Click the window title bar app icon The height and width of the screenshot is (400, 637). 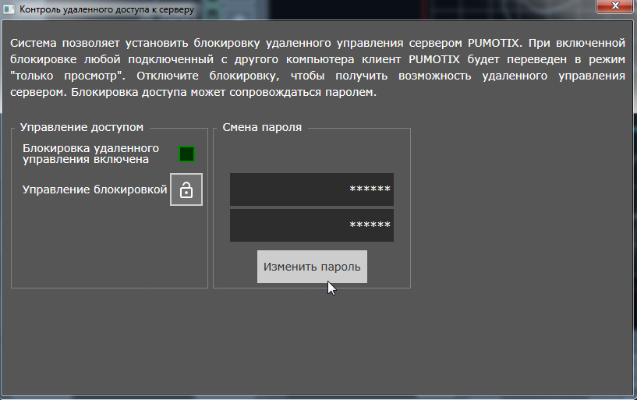9,9
